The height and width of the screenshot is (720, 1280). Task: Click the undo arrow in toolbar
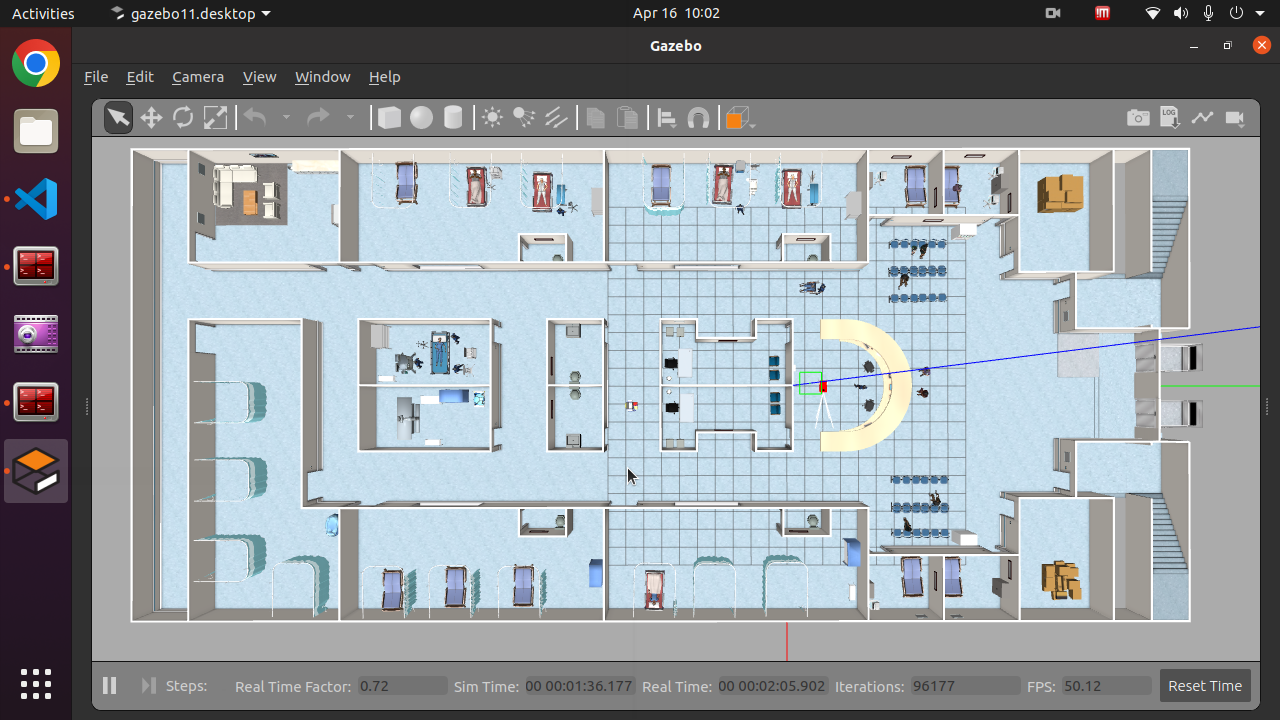pos(255,118)
